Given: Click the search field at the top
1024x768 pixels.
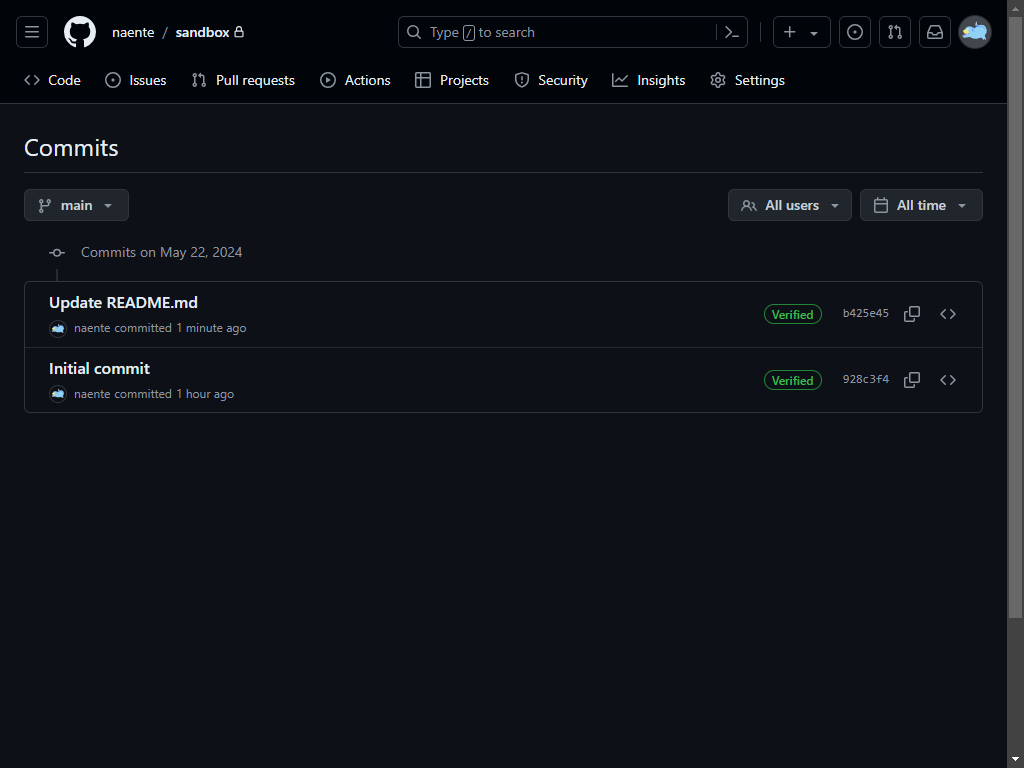Looking at the screenshot, I should [560, 32].
